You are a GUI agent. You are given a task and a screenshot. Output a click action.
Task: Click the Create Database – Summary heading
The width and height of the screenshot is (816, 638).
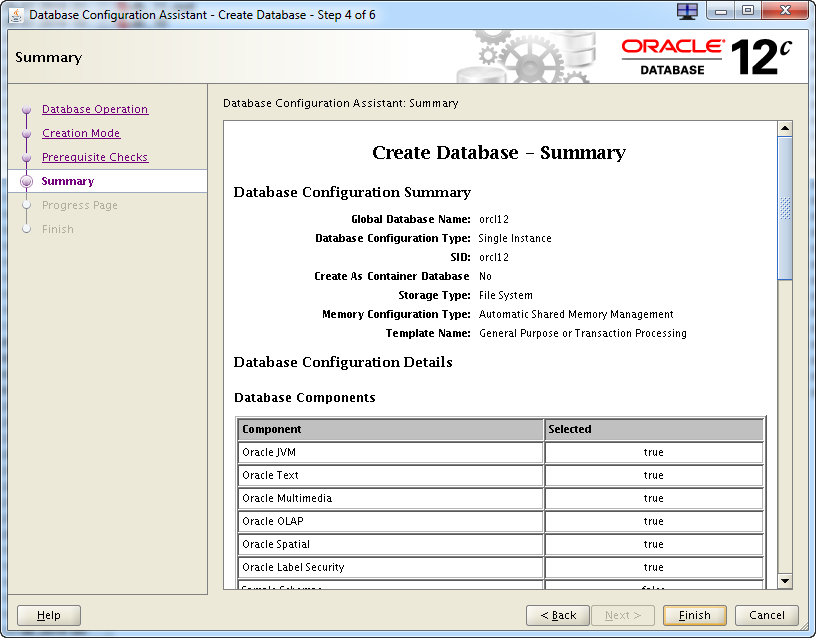[499, 153]
